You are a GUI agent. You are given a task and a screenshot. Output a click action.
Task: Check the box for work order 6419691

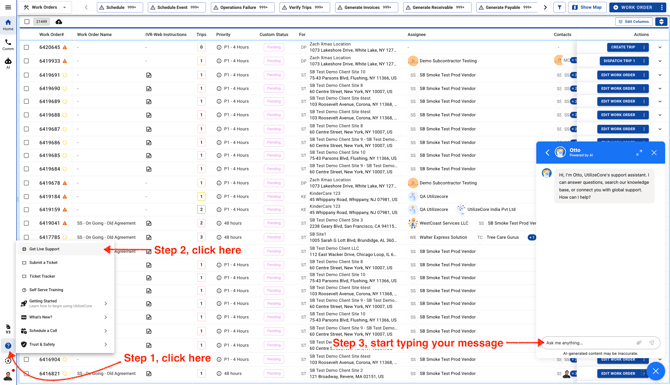coord(26,75)
